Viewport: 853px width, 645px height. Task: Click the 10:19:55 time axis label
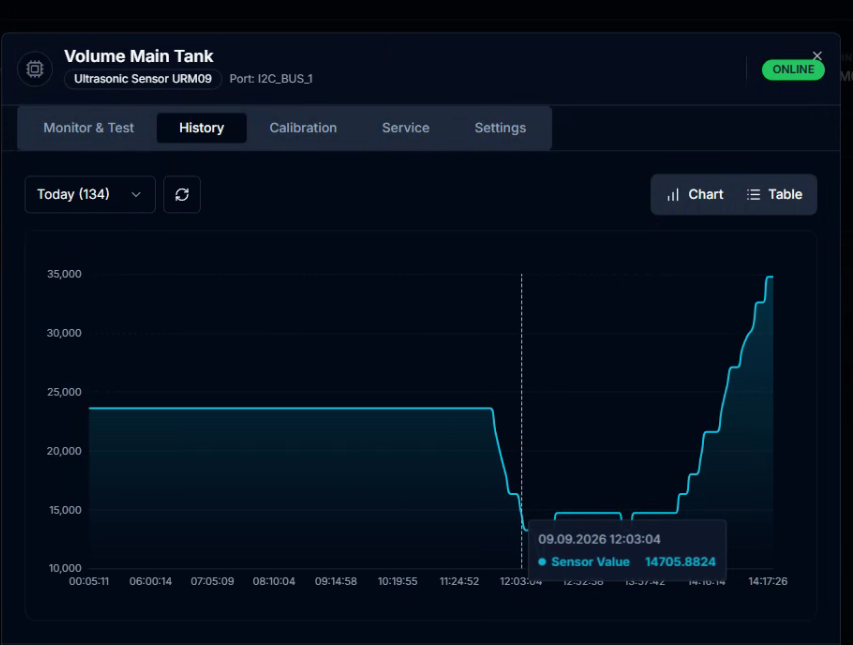[x=398, y=581]
